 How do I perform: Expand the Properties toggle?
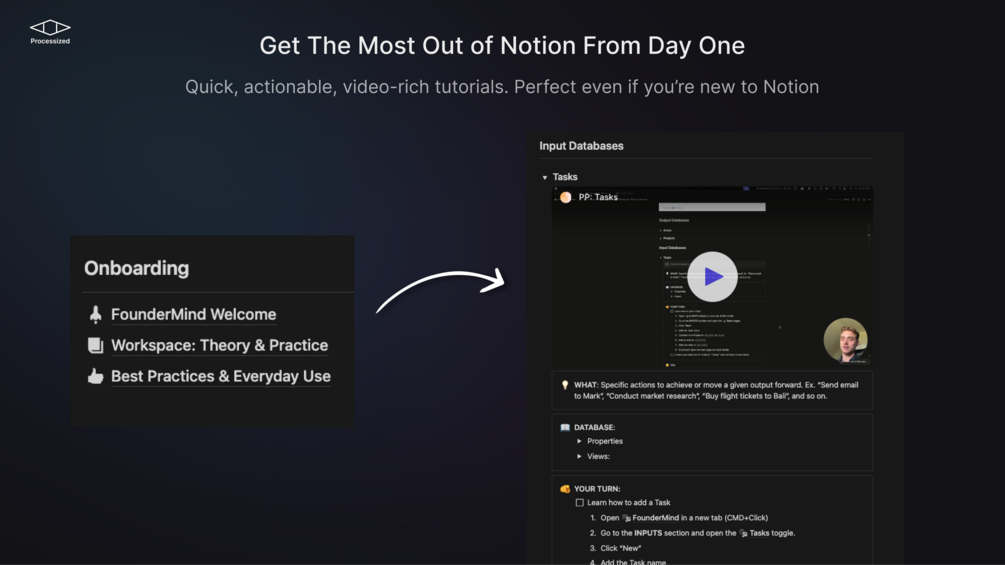point(579,441)
